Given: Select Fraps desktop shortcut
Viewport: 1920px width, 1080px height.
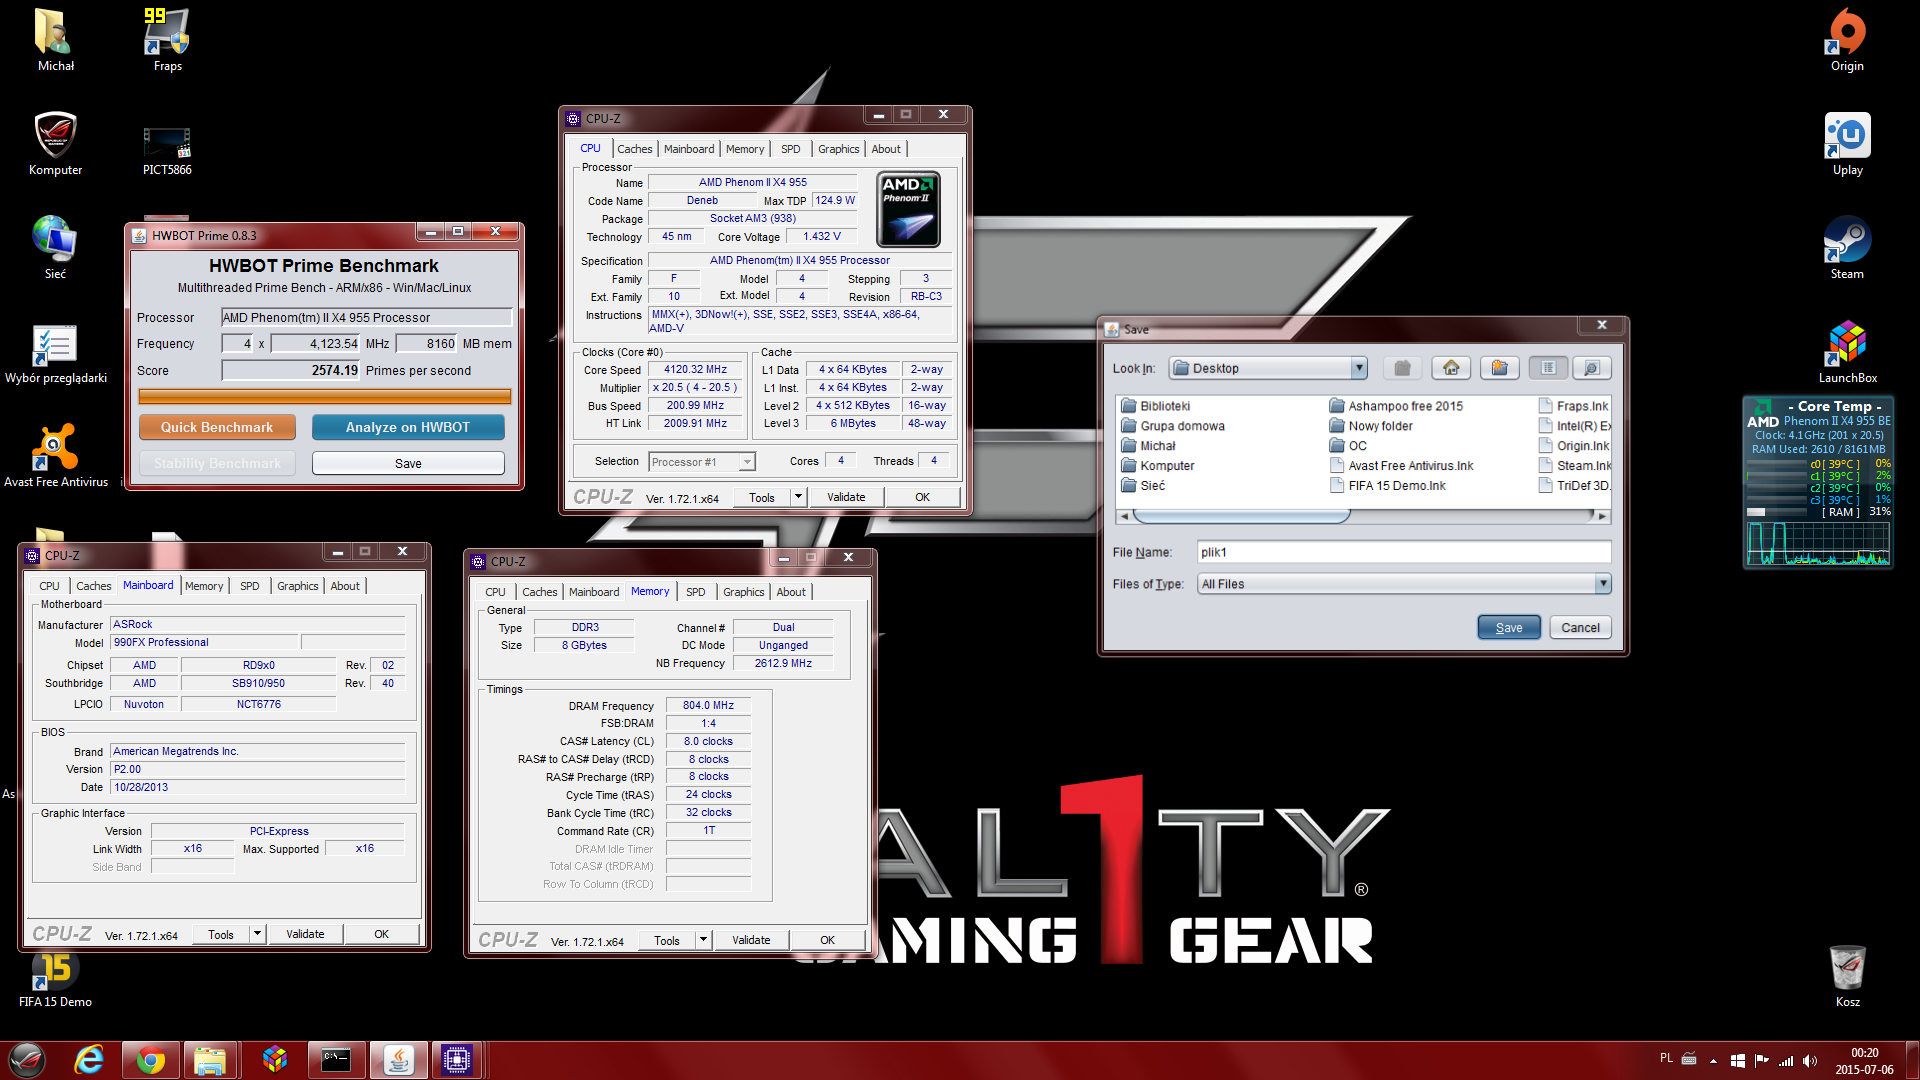Looking at the screenshot, I should [167, 41].
